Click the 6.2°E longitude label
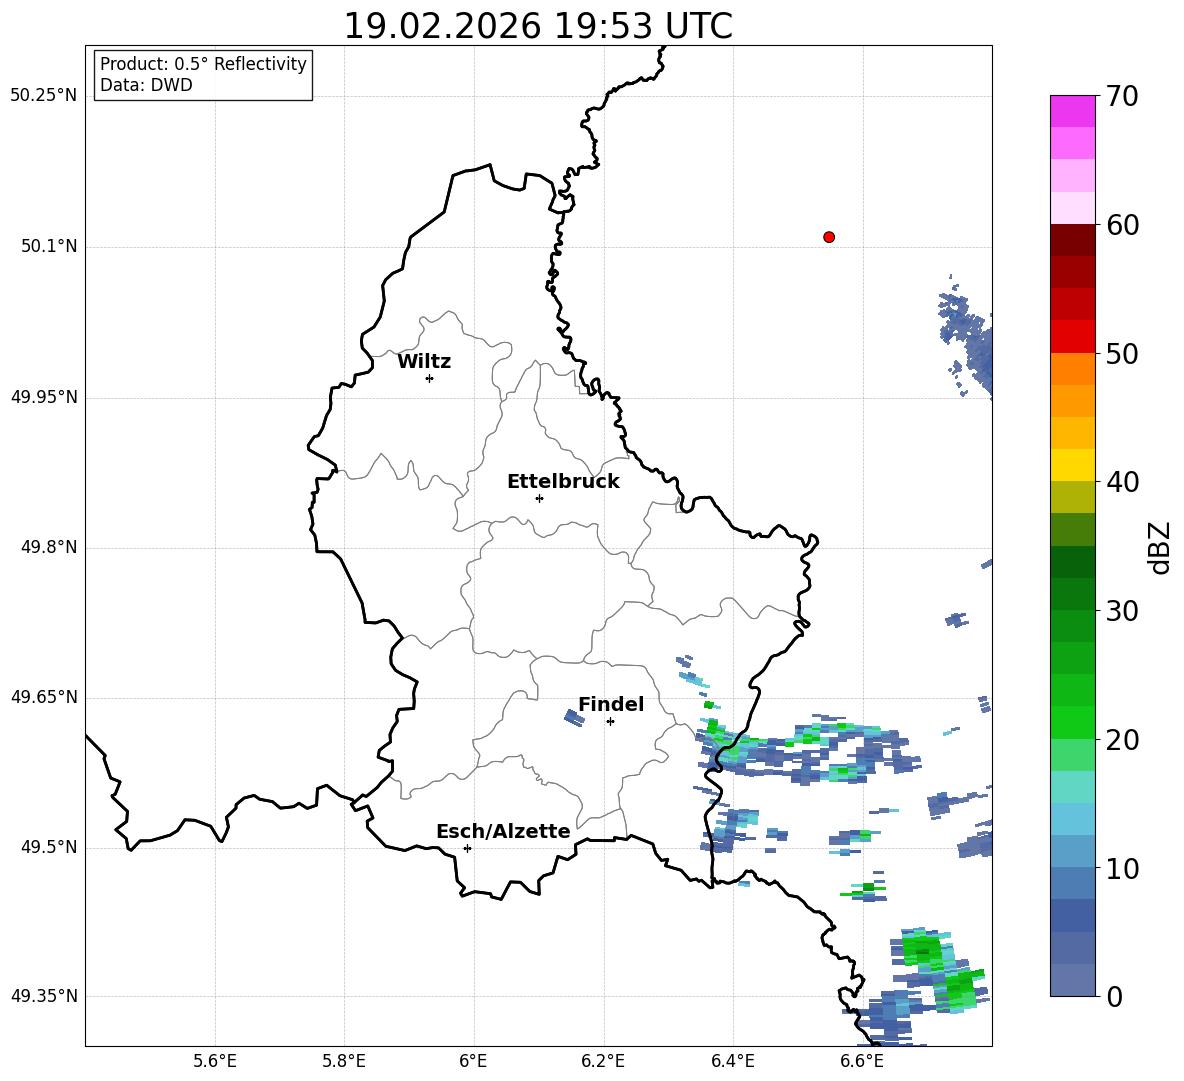The image size is (1184, 1081). (x=603, y=1061)
